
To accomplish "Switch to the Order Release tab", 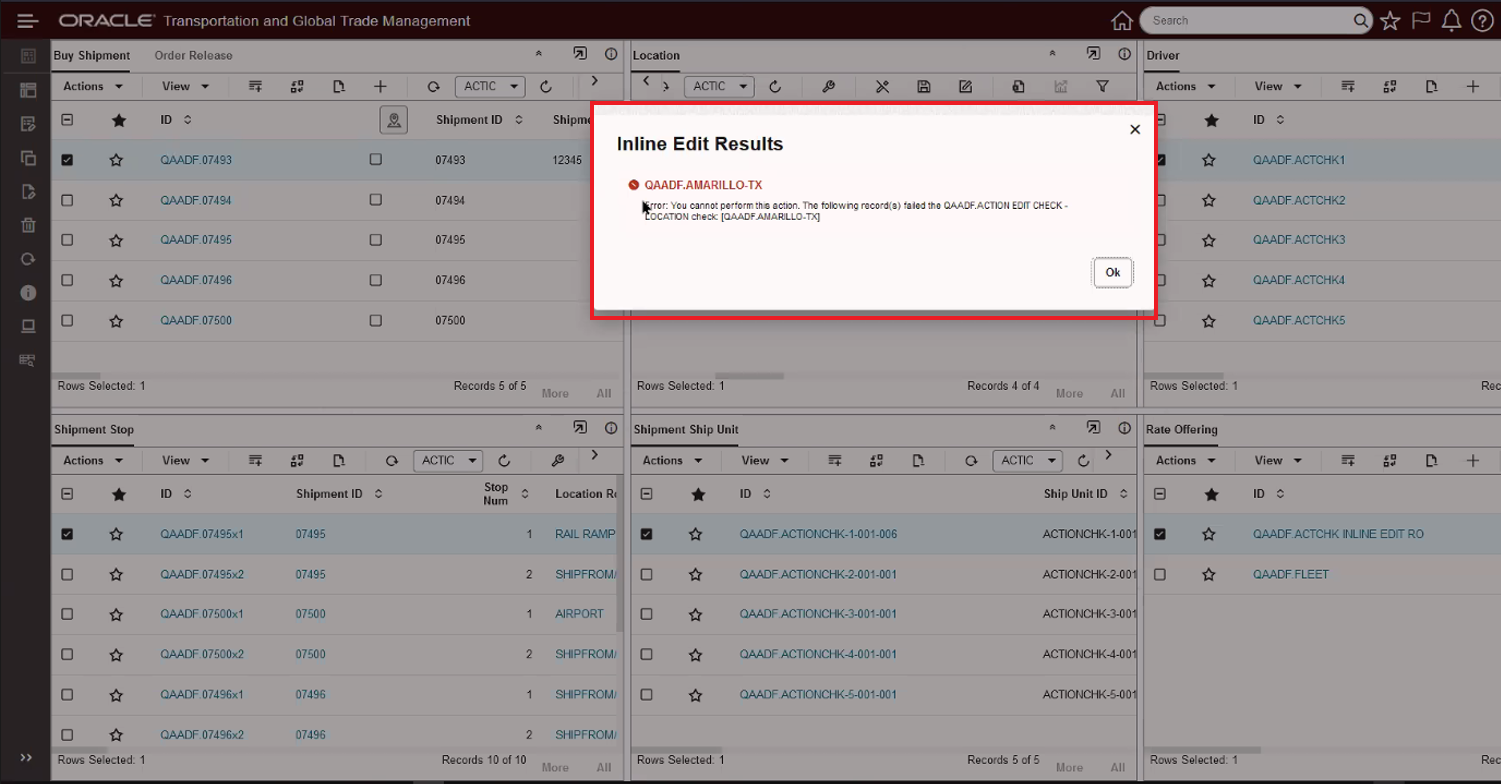I will [x=193, y=56].
